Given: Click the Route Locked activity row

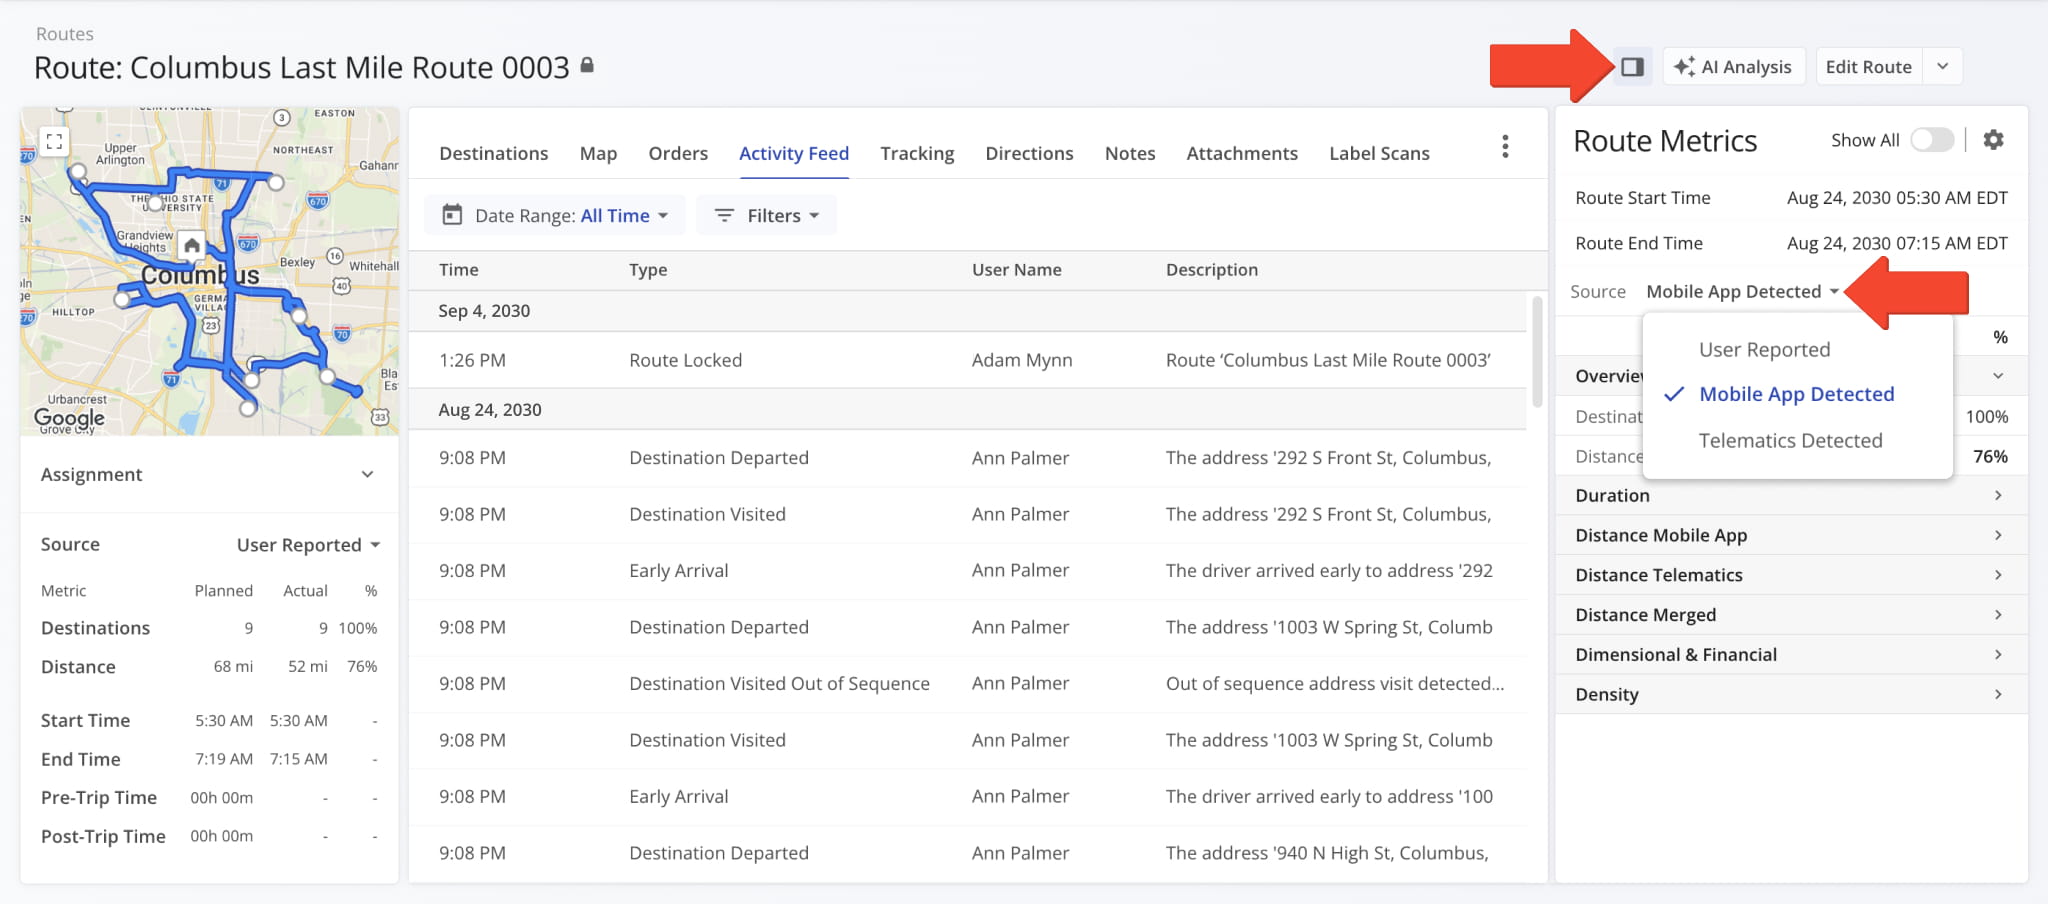Looking at the screenshot, I should point(968,360).
